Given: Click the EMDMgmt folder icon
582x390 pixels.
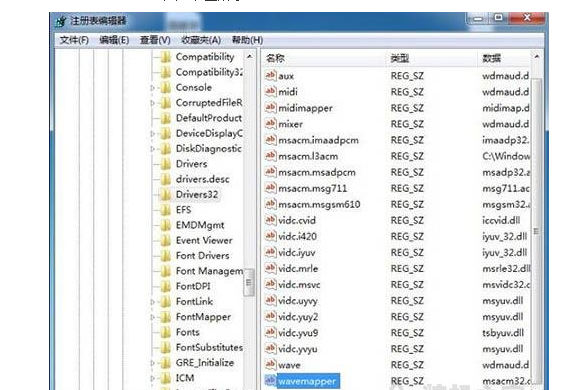Looking at the screenshot, I should 166,225.
